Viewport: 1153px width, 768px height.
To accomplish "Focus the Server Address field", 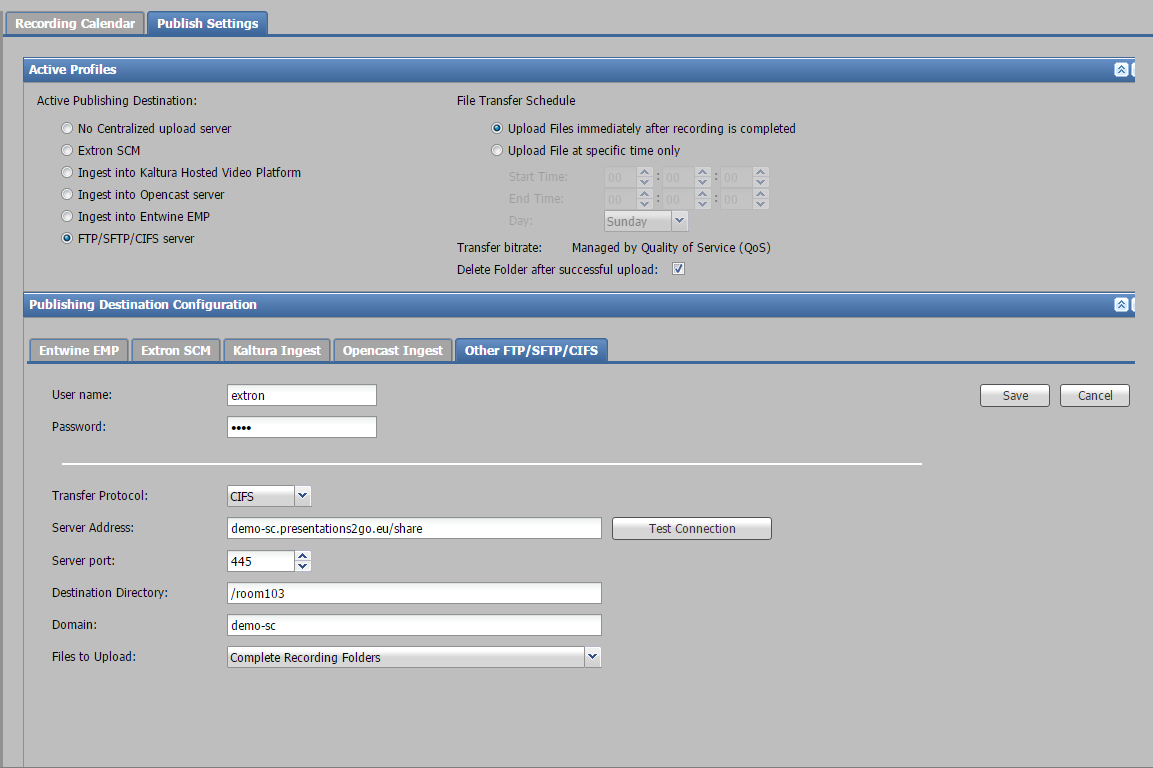I will click(414, 528).
